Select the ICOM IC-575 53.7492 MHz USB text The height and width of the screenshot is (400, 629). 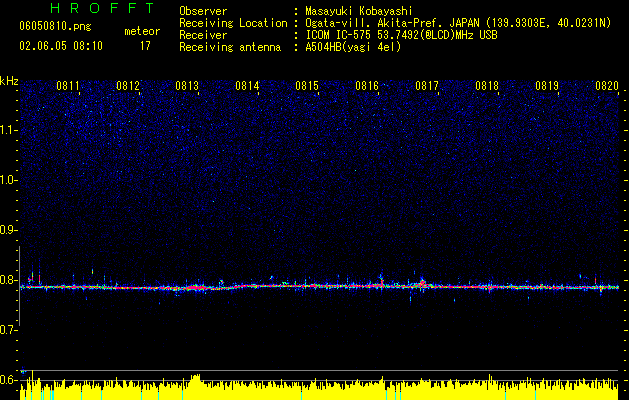coord(401,35)
